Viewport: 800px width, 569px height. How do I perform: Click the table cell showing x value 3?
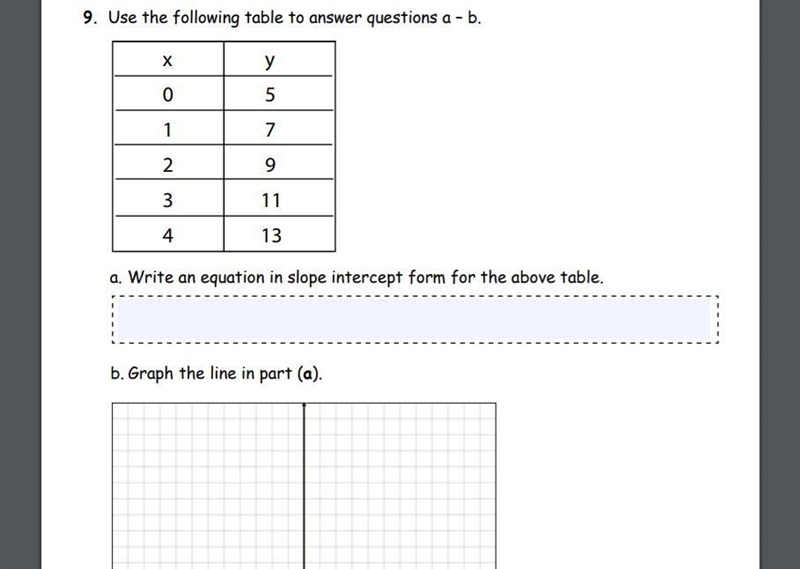168,198
